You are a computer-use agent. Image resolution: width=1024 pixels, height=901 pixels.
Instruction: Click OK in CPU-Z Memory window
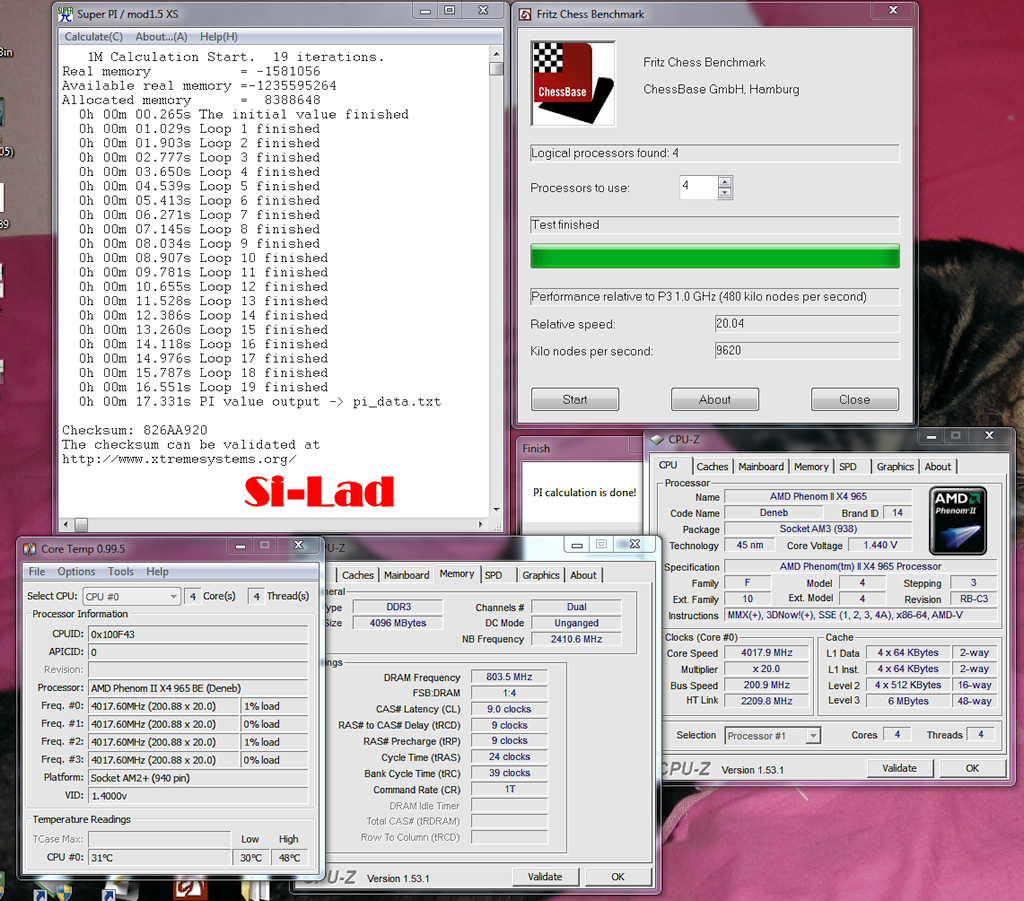point(618,877)
